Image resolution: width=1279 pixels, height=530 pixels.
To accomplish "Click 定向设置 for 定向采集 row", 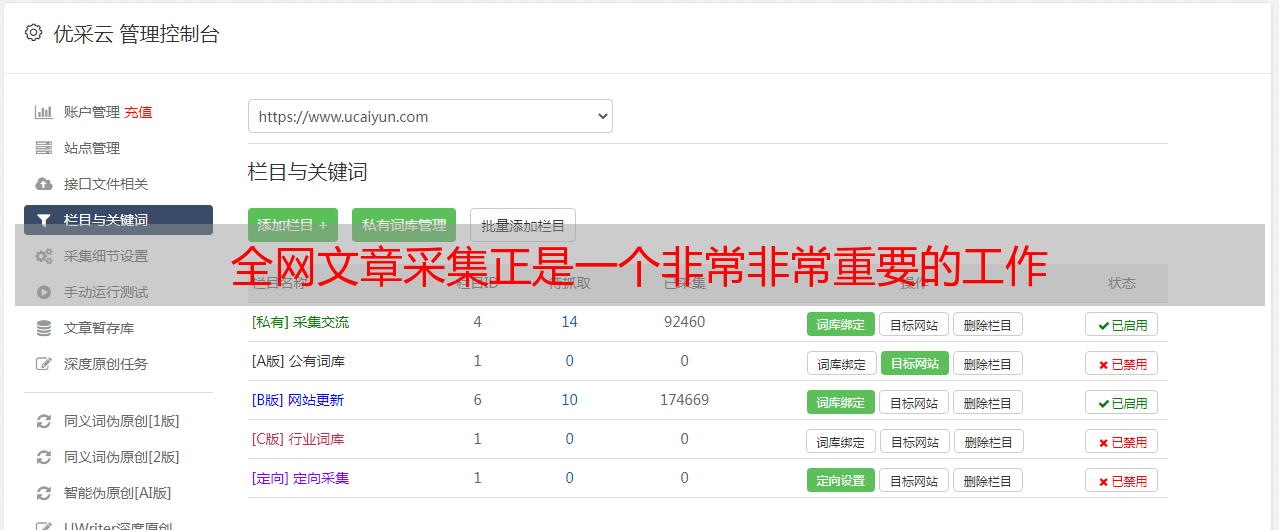I will [841, 480].
